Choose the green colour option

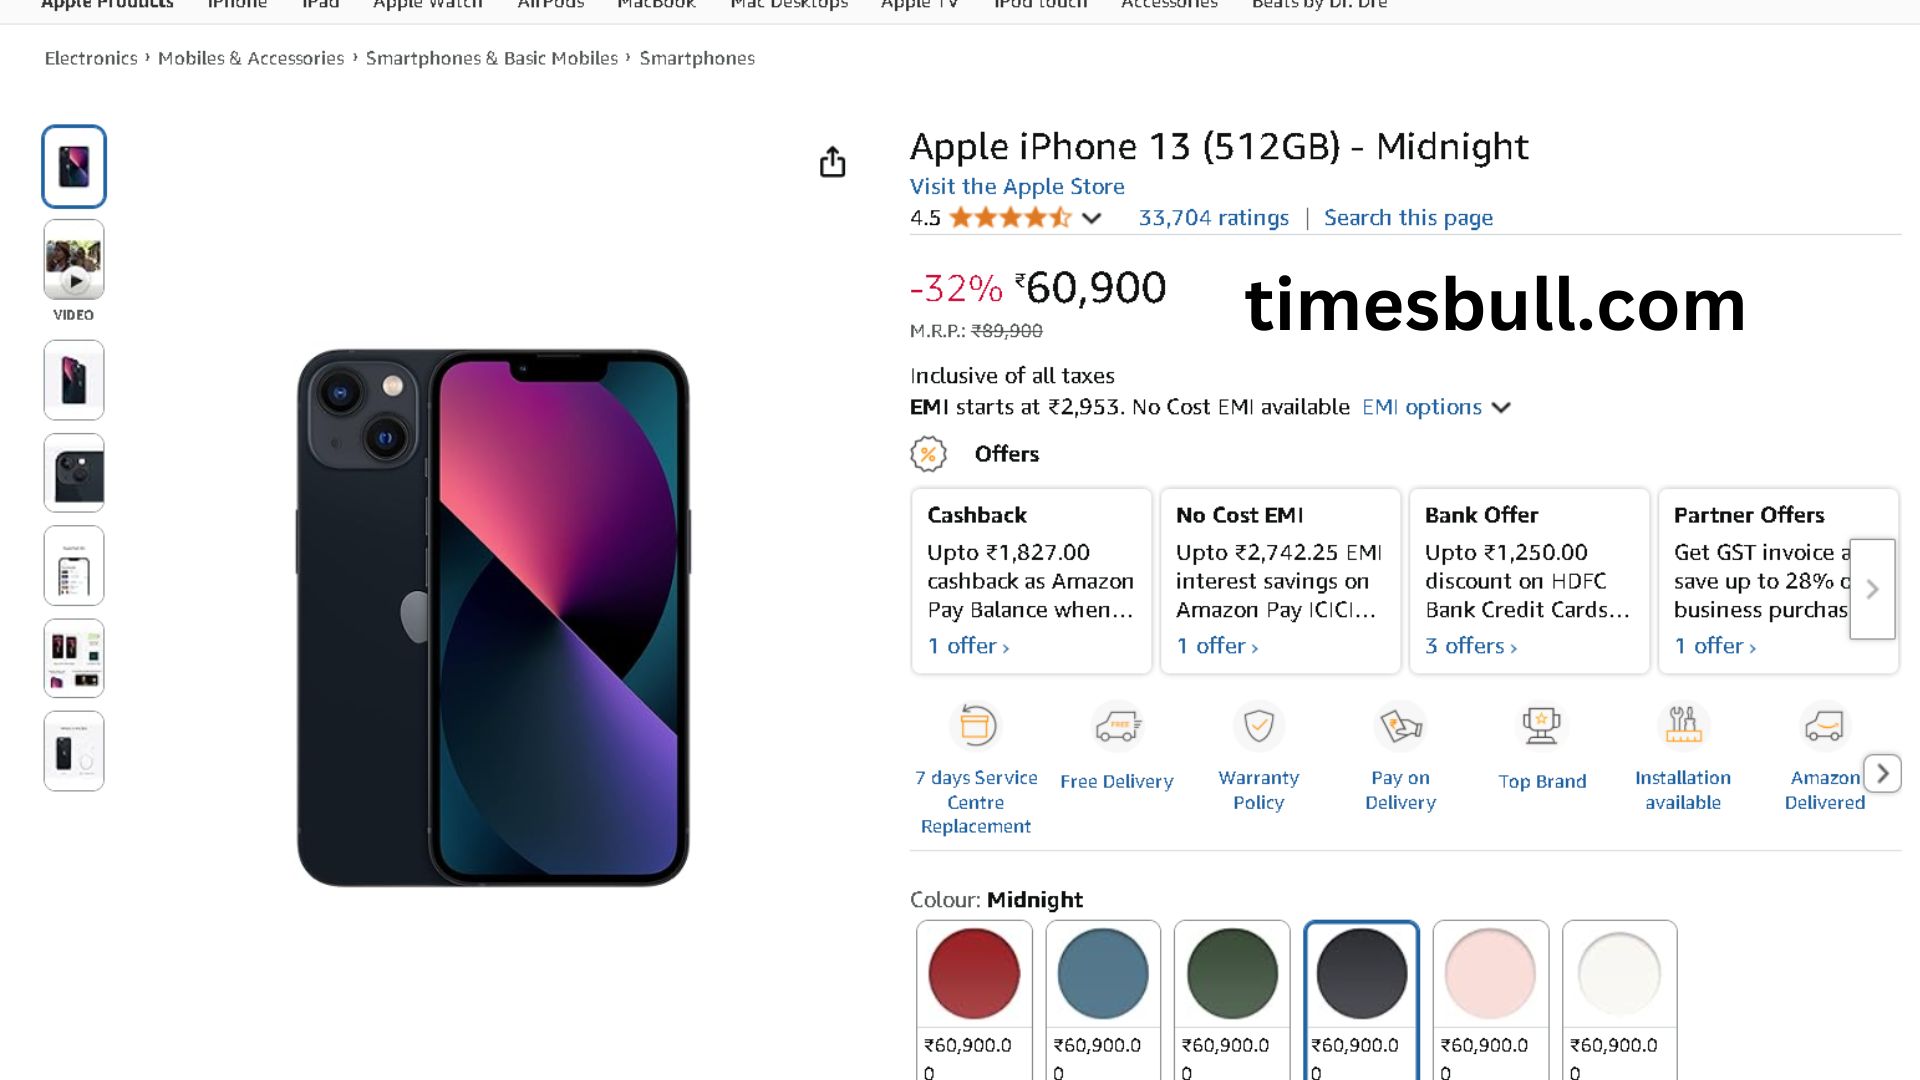(x=1232, y=974)
